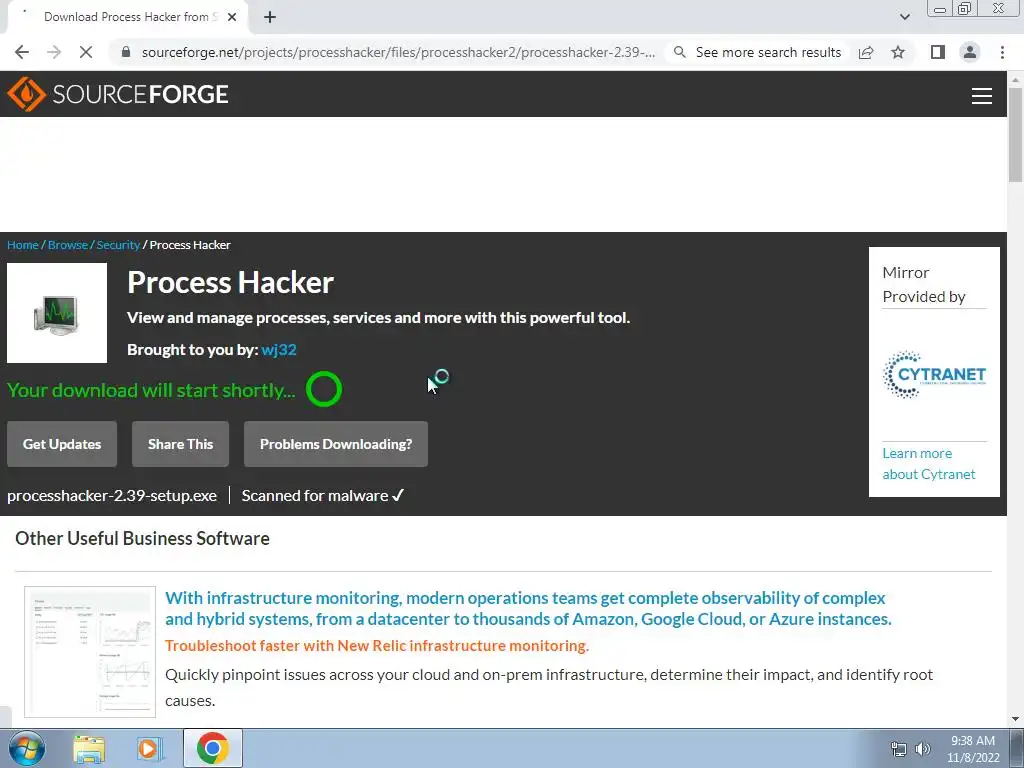Click the share page icon in address bar

(x=866, y=52)
